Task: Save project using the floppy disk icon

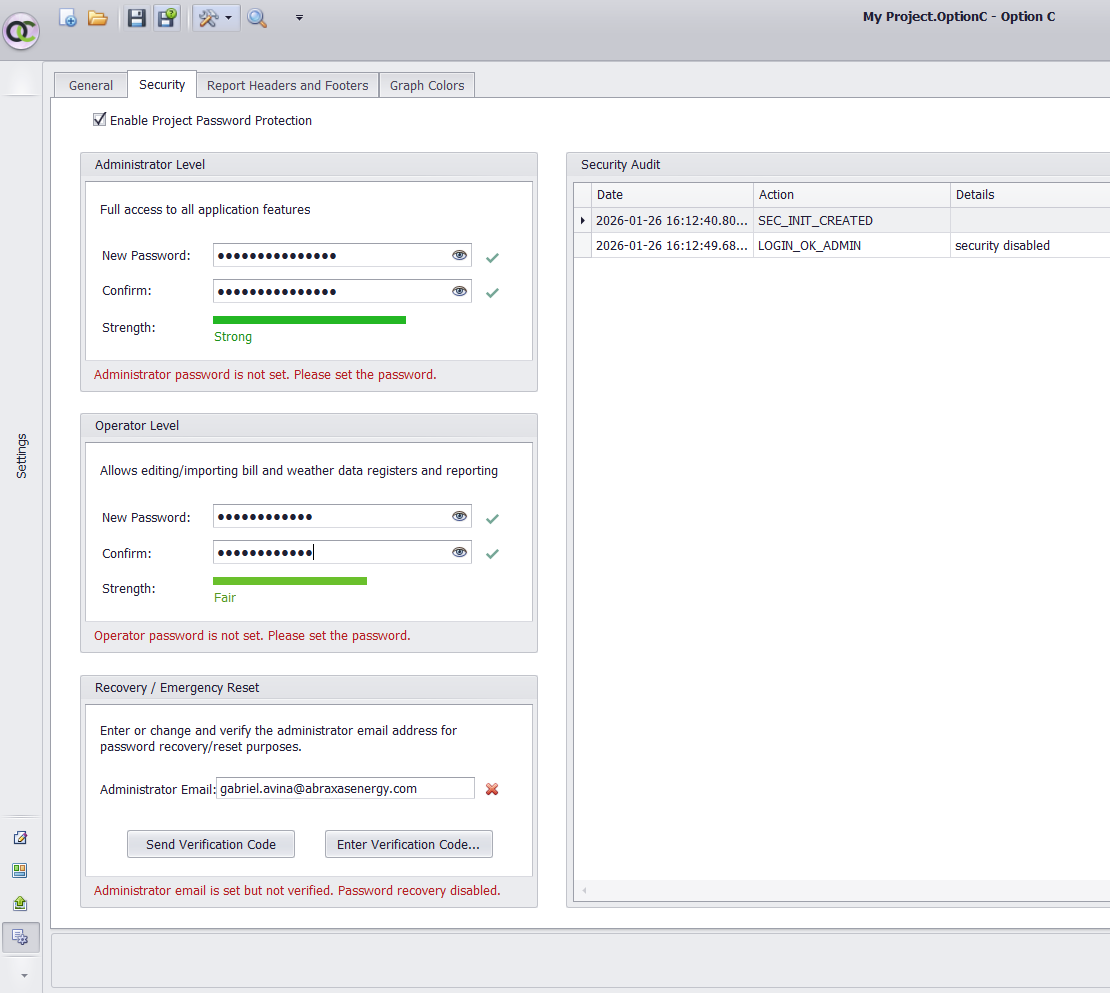Action: (x=137, y=18)
